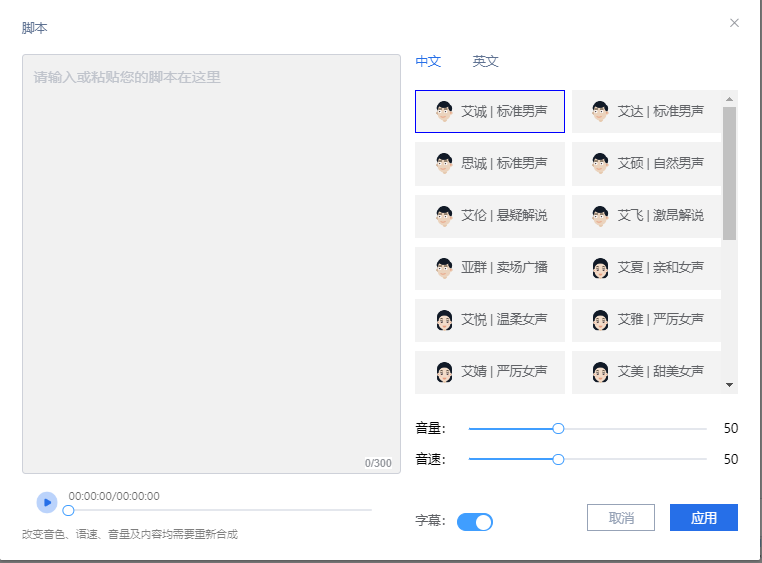
Task: Choose the 亚群 卖场广播 voice
Action: click(x=490, y=268)
